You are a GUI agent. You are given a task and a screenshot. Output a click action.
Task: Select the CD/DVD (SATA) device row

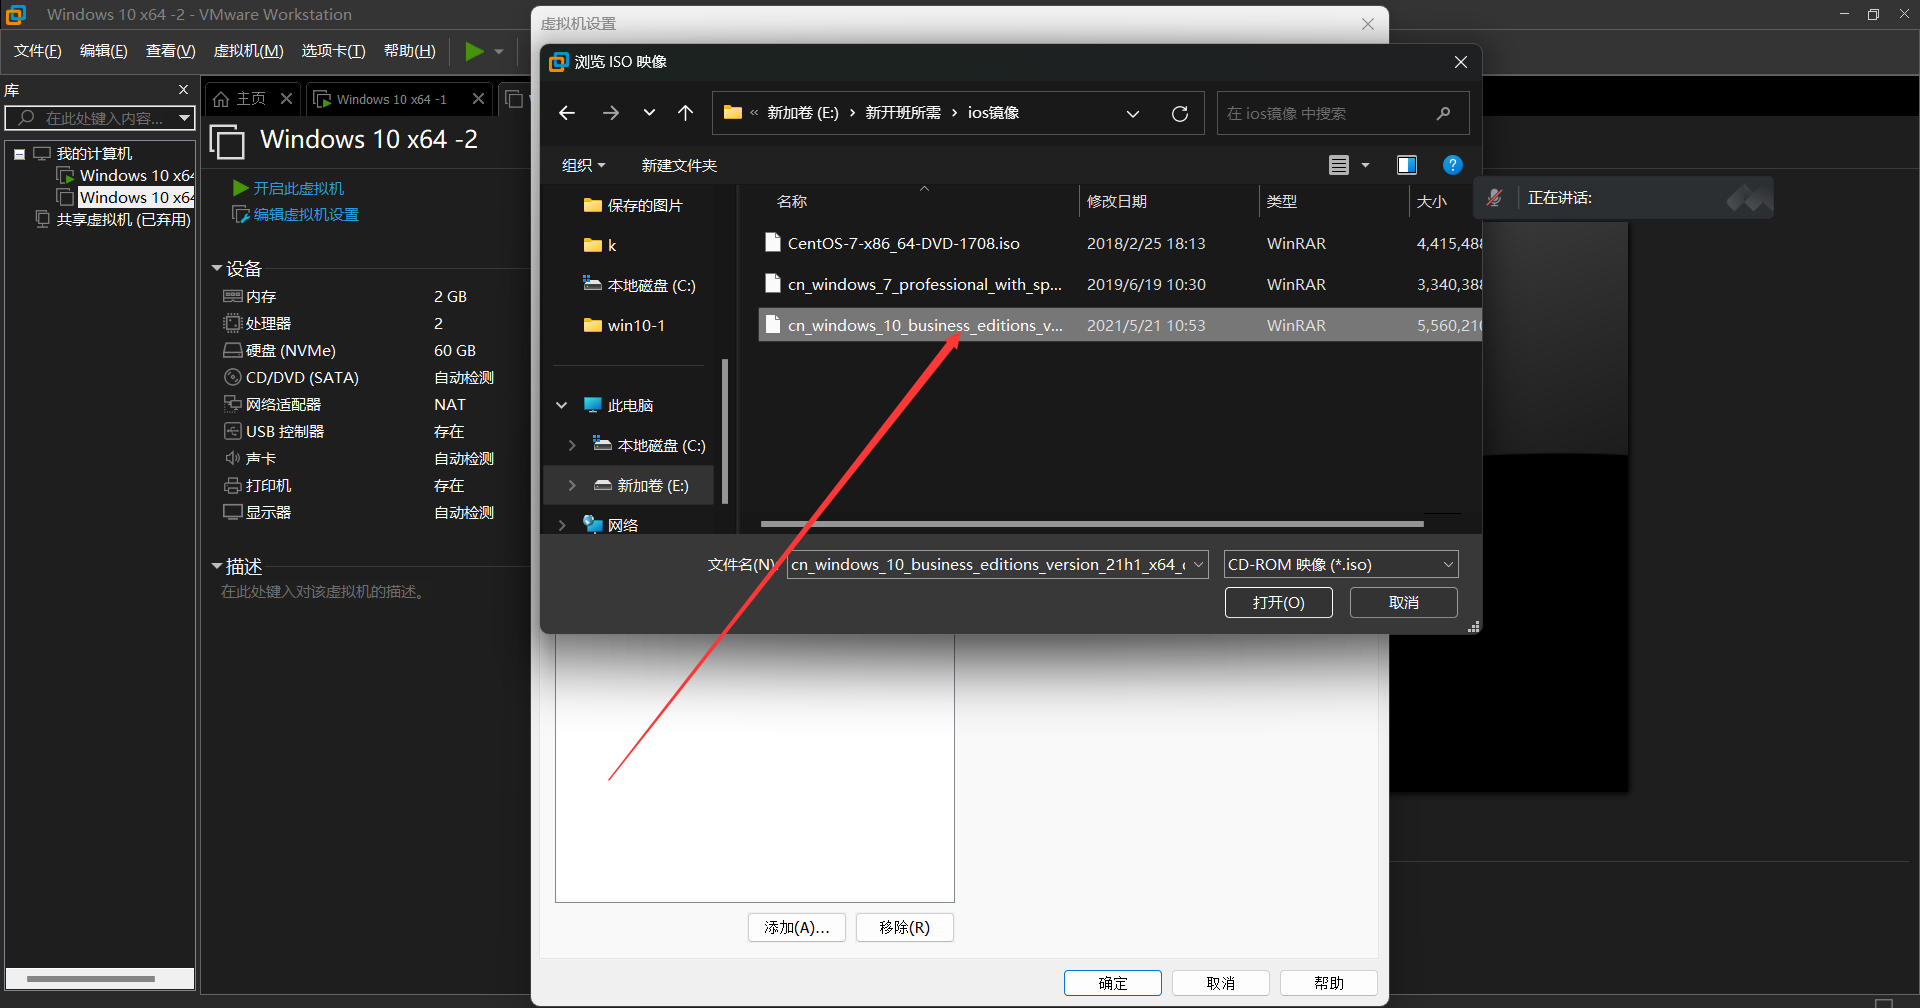coord(360,377)
